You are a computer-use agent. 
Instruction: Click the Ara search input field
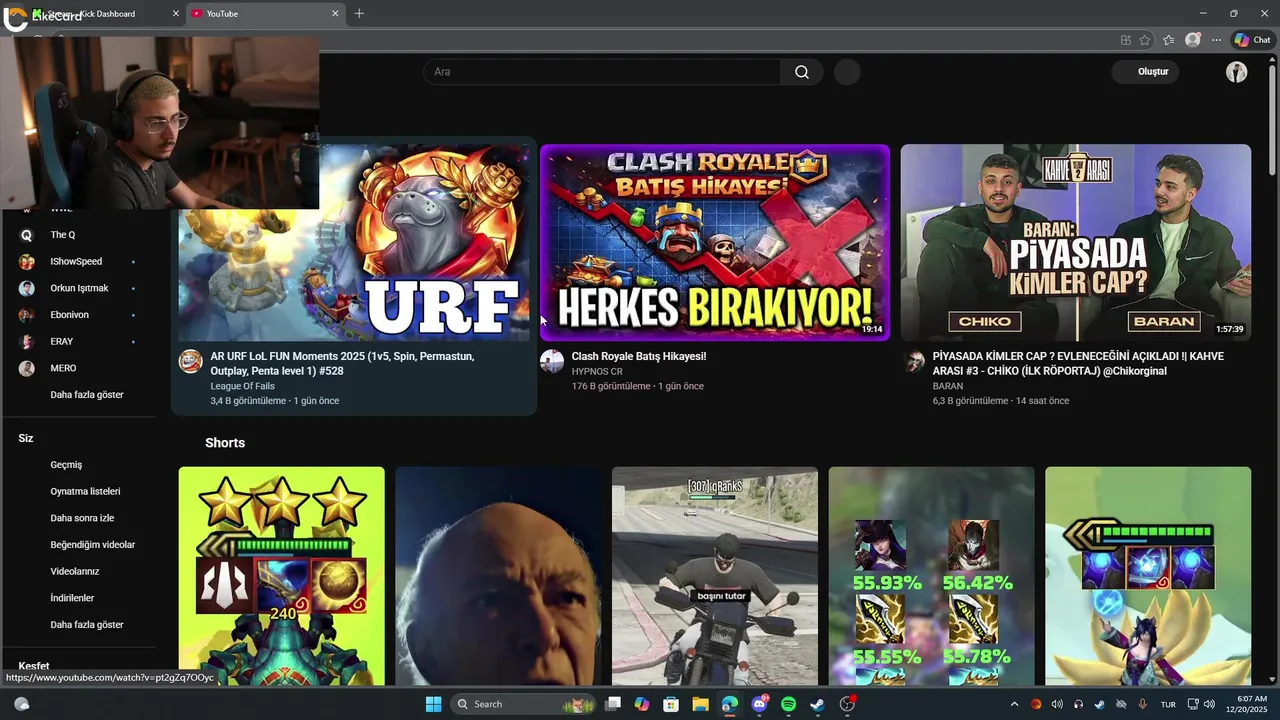[602, 72]
